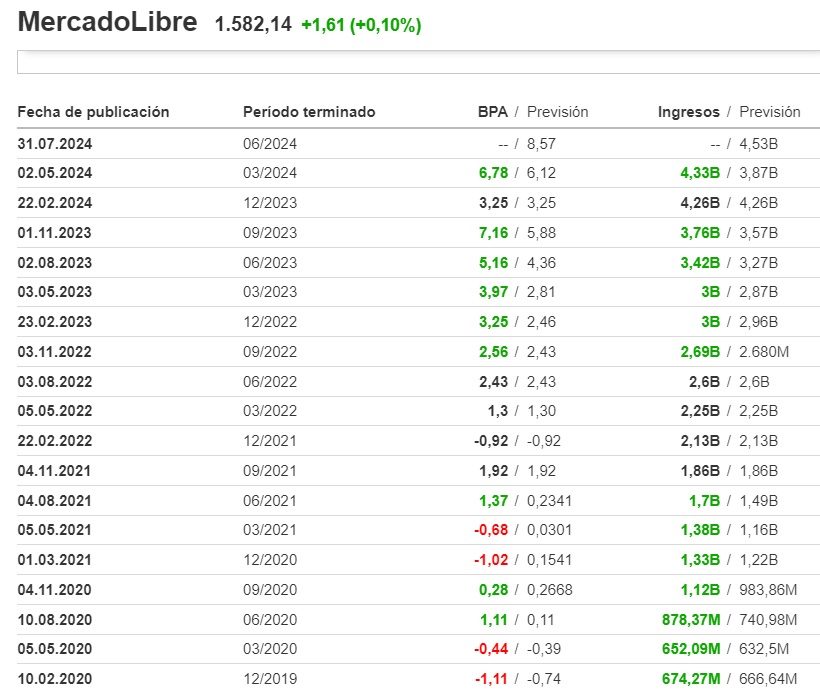Select the publication date 04.11.2021

pos(54,471)
